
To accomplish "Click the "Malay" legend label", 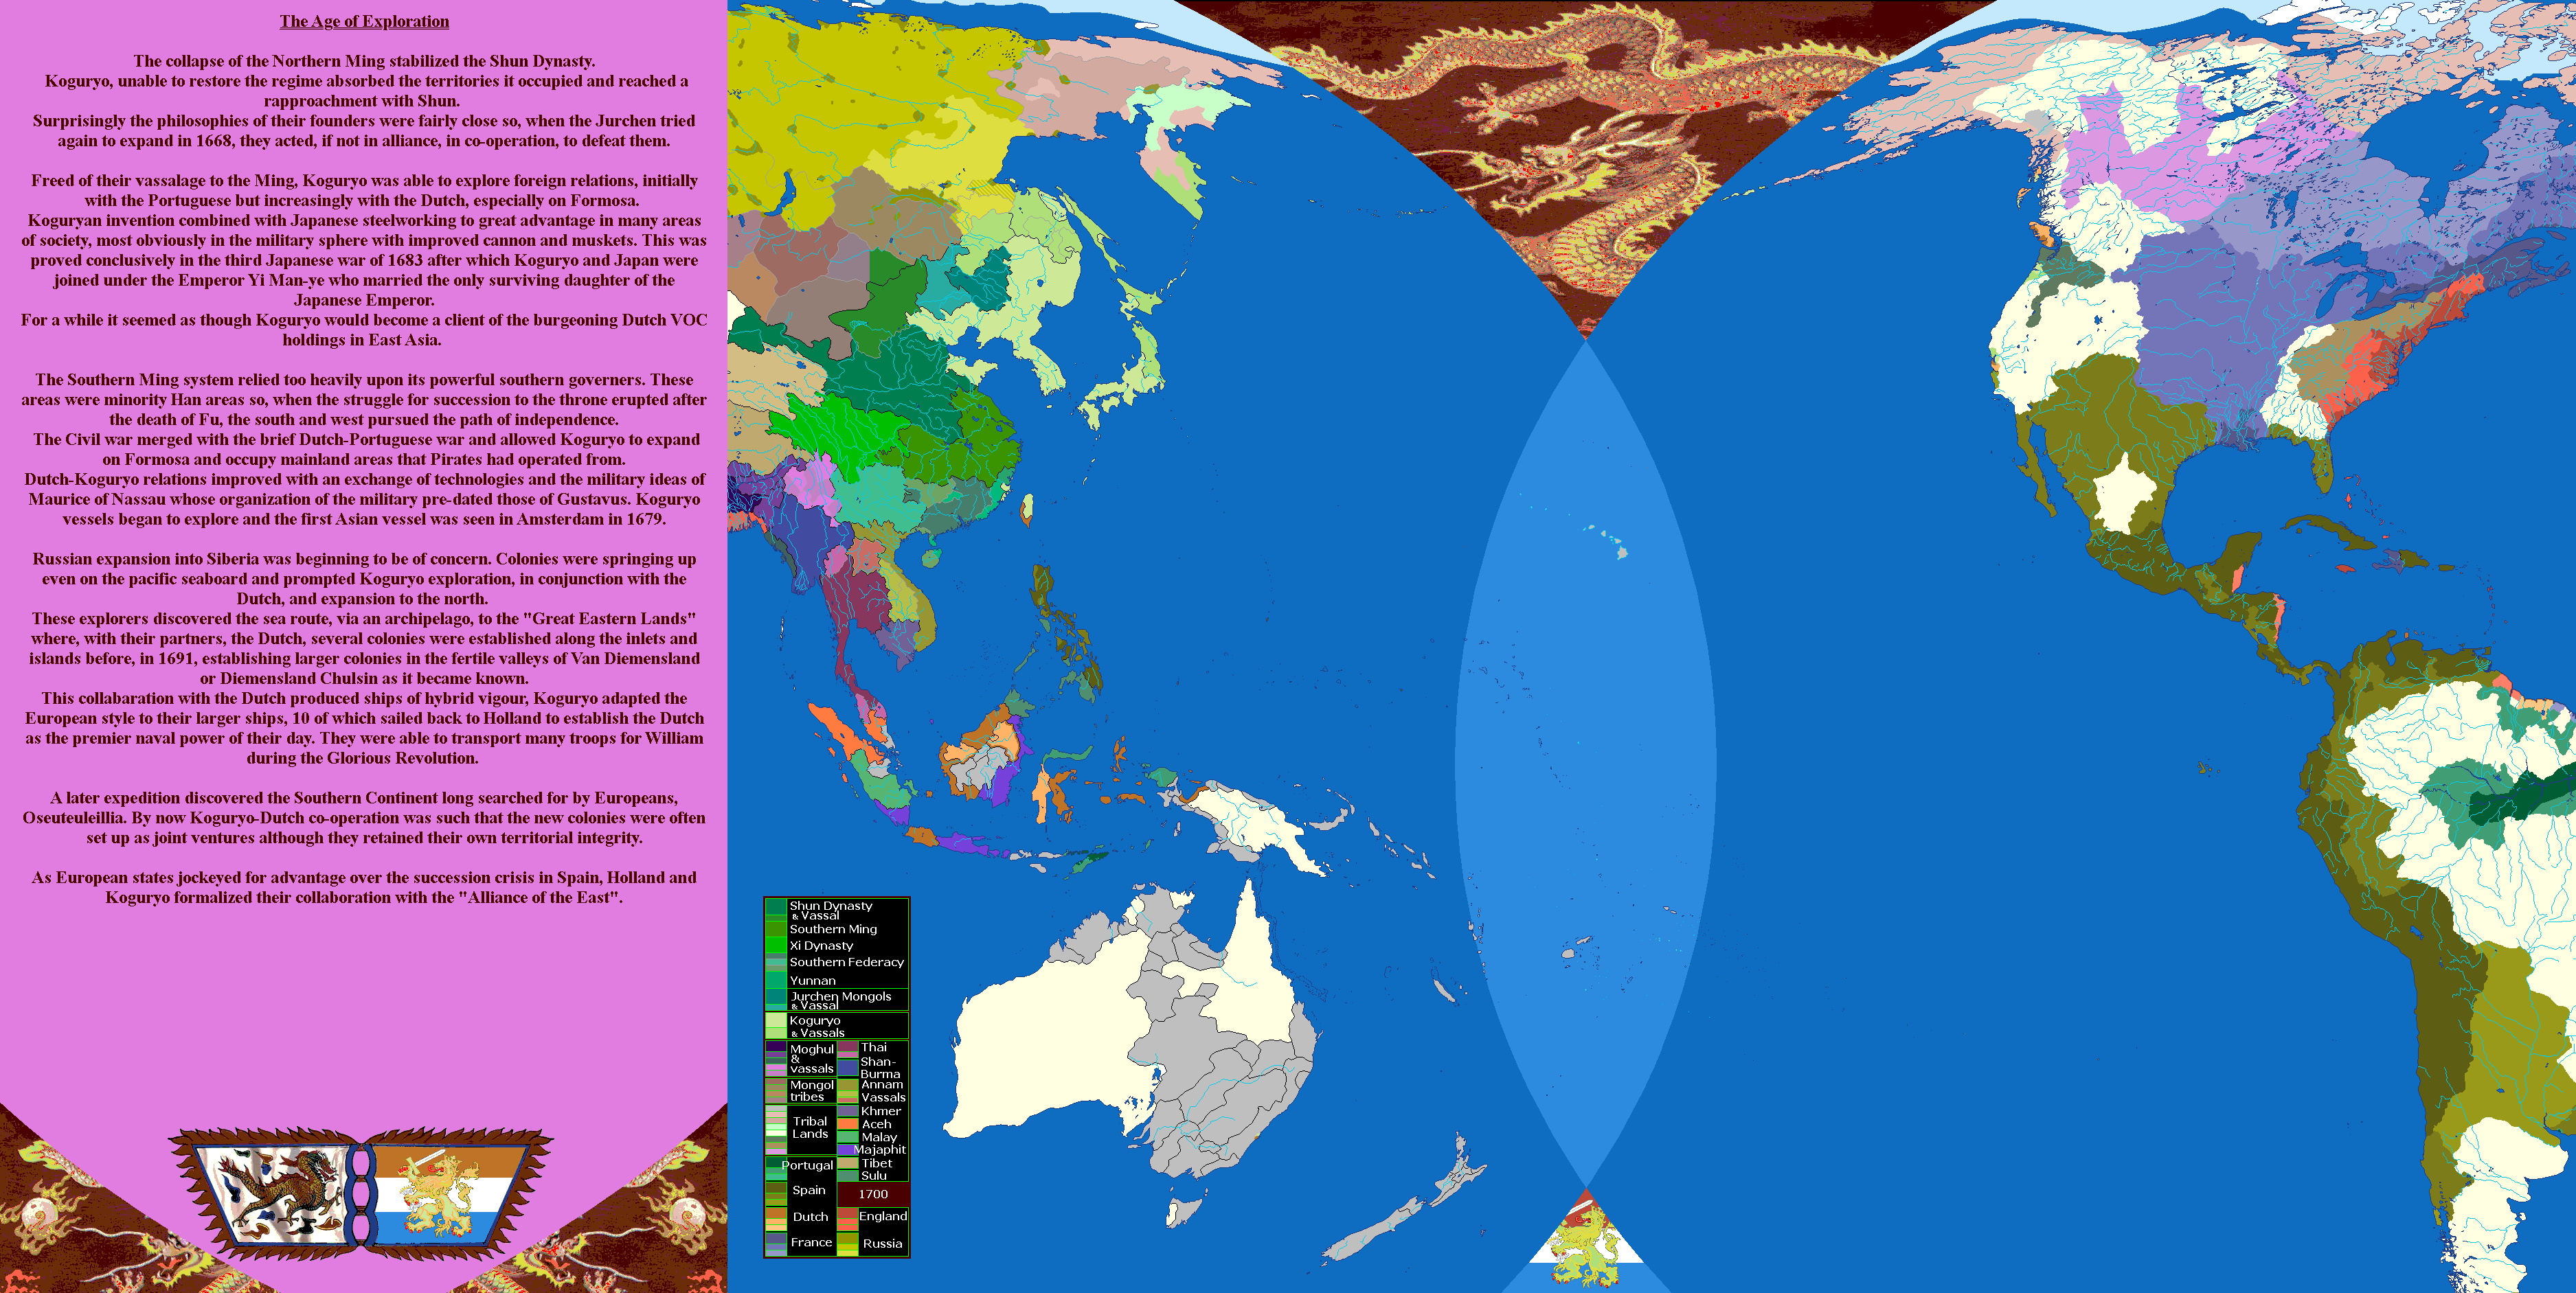I will click(x=879, y=1137).
